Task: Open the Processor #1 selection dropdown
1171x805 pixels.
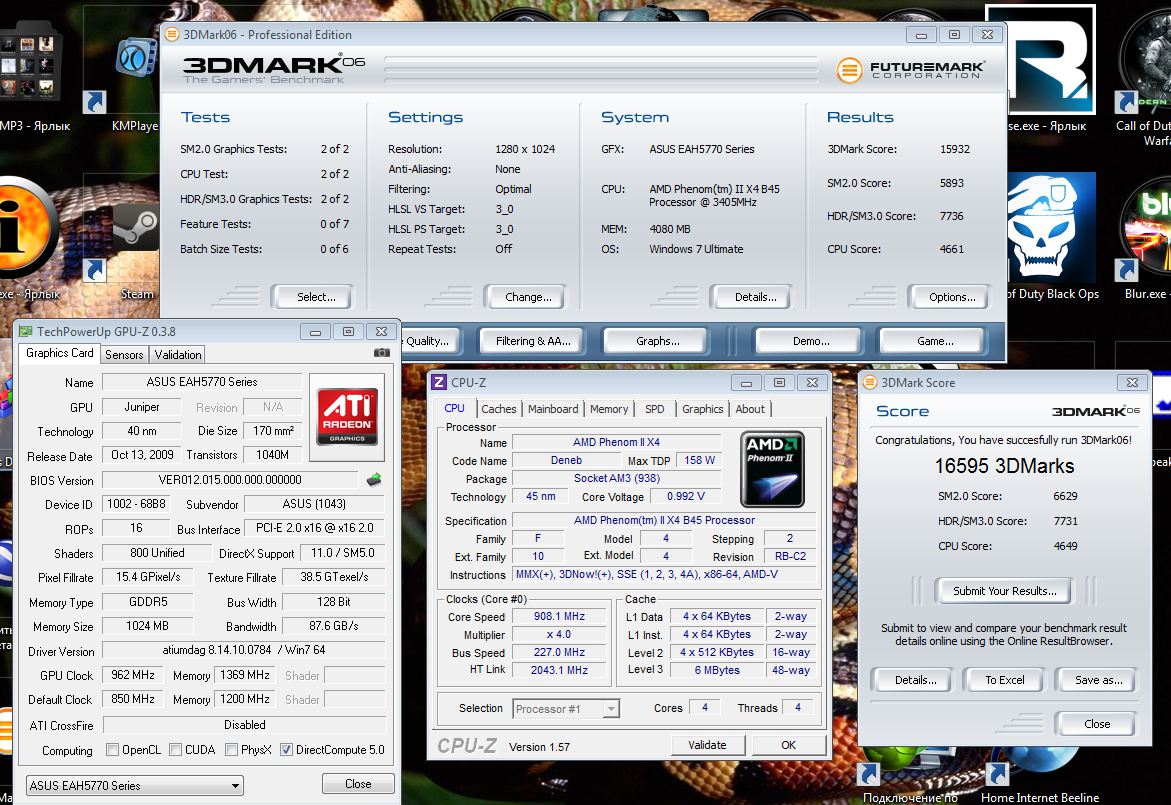Action: coord(566,709)
